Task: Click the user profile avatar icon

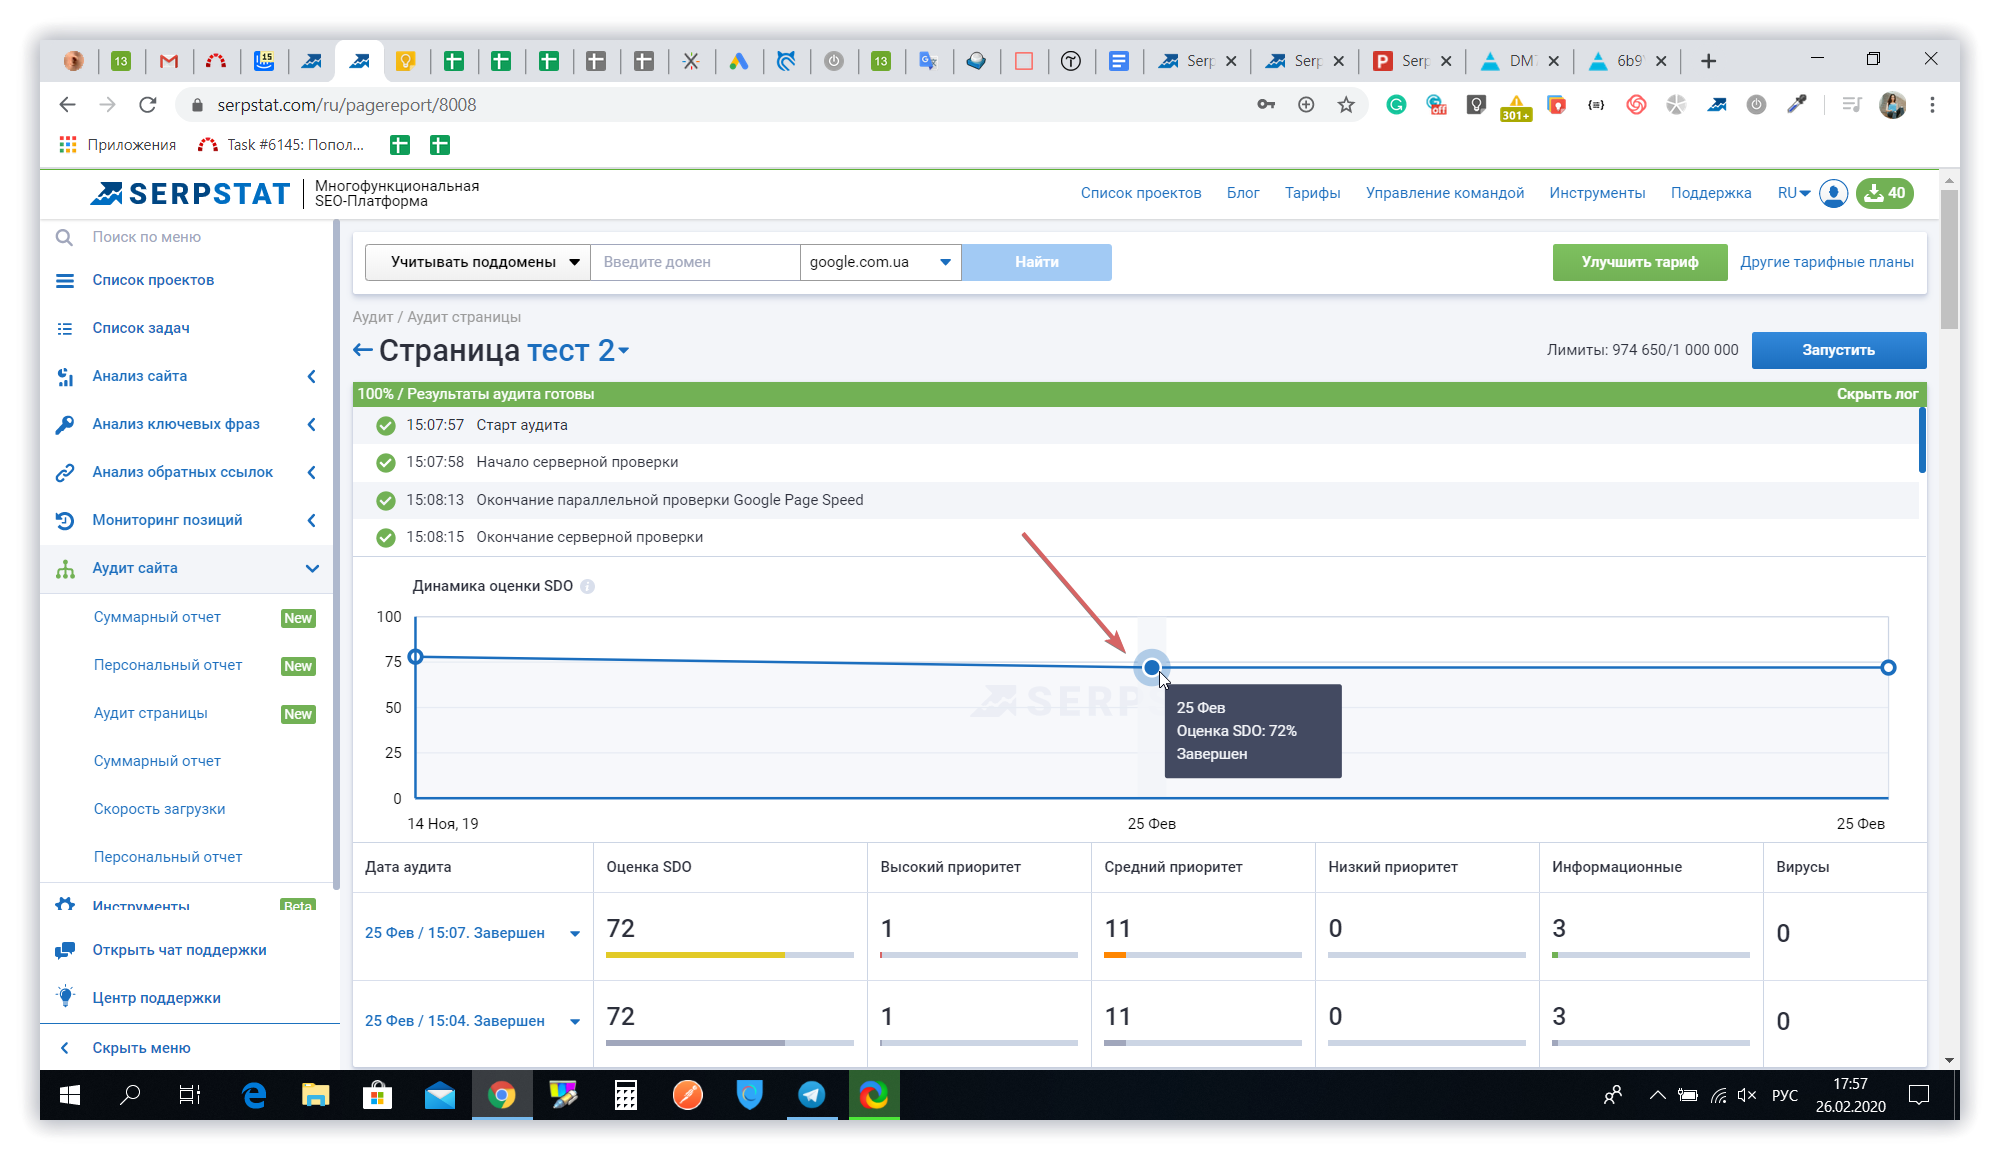Action: coord(1833,193)
